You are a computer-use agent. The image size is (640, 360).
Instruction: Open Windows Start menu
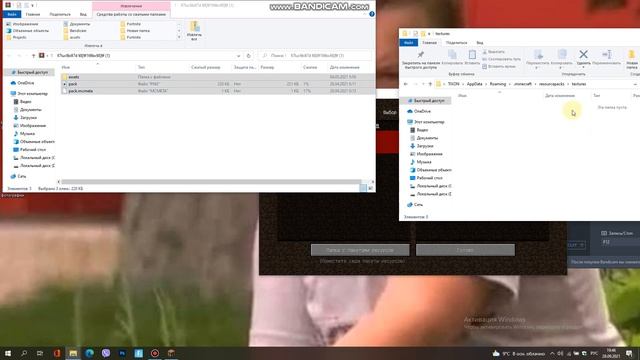pos(8,353)
